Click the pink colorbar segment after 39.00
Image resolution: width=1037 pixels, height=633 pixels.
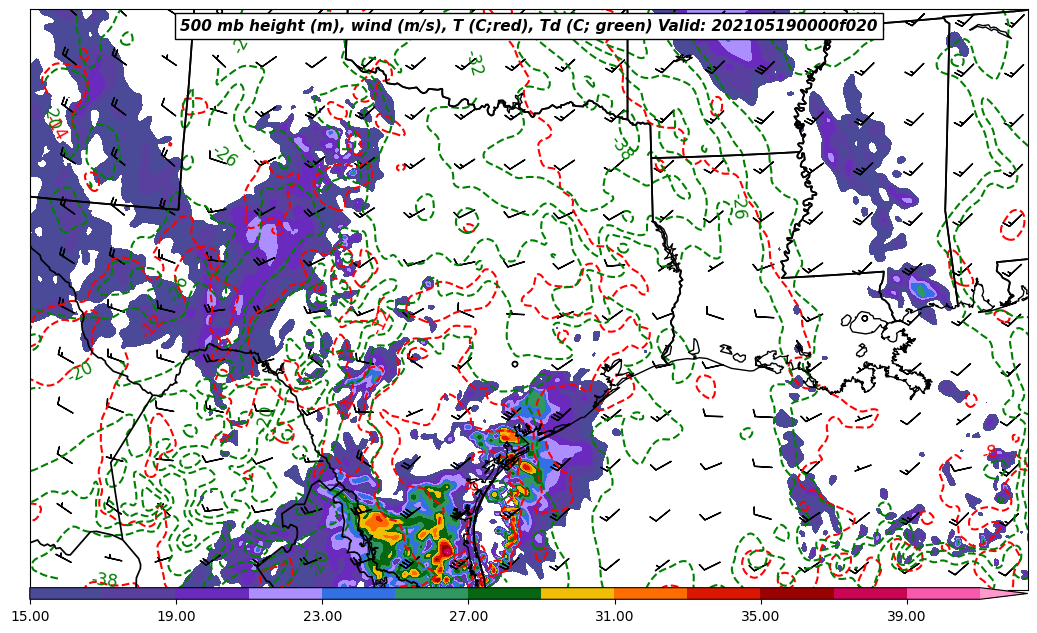943,593
